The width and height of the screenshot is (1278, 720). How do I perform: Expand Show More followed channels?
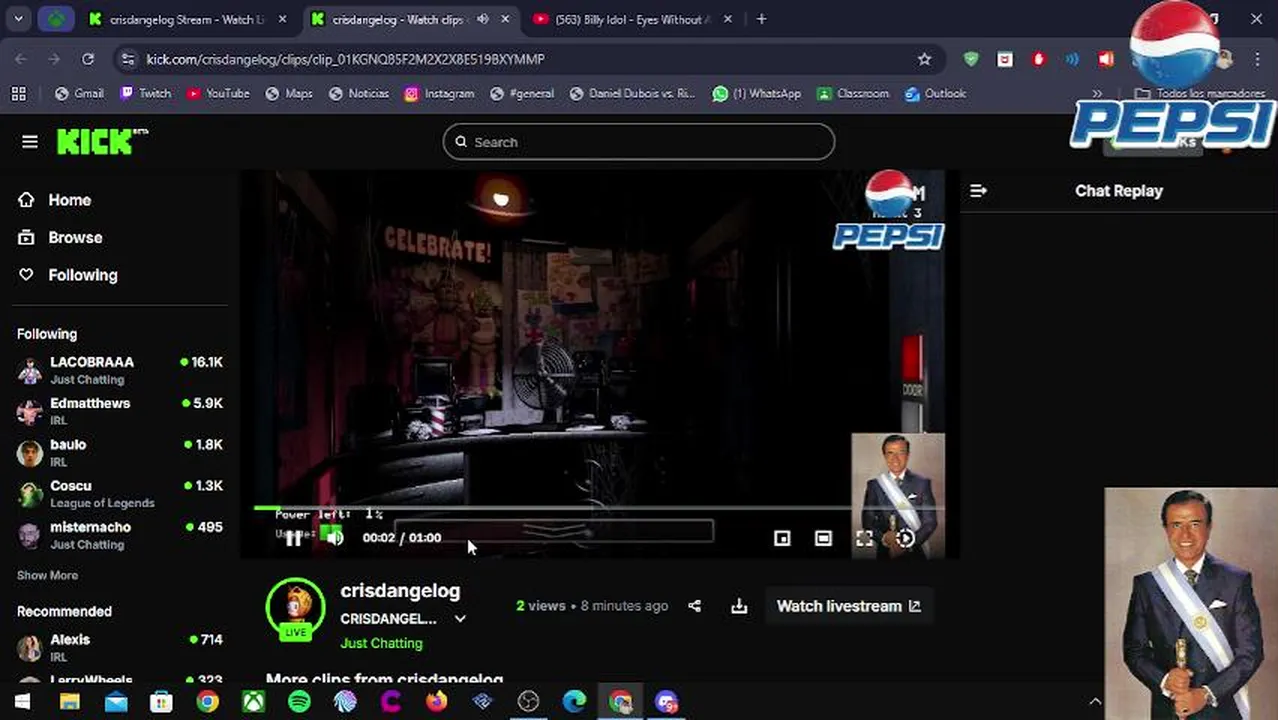(x=47, y=575)
